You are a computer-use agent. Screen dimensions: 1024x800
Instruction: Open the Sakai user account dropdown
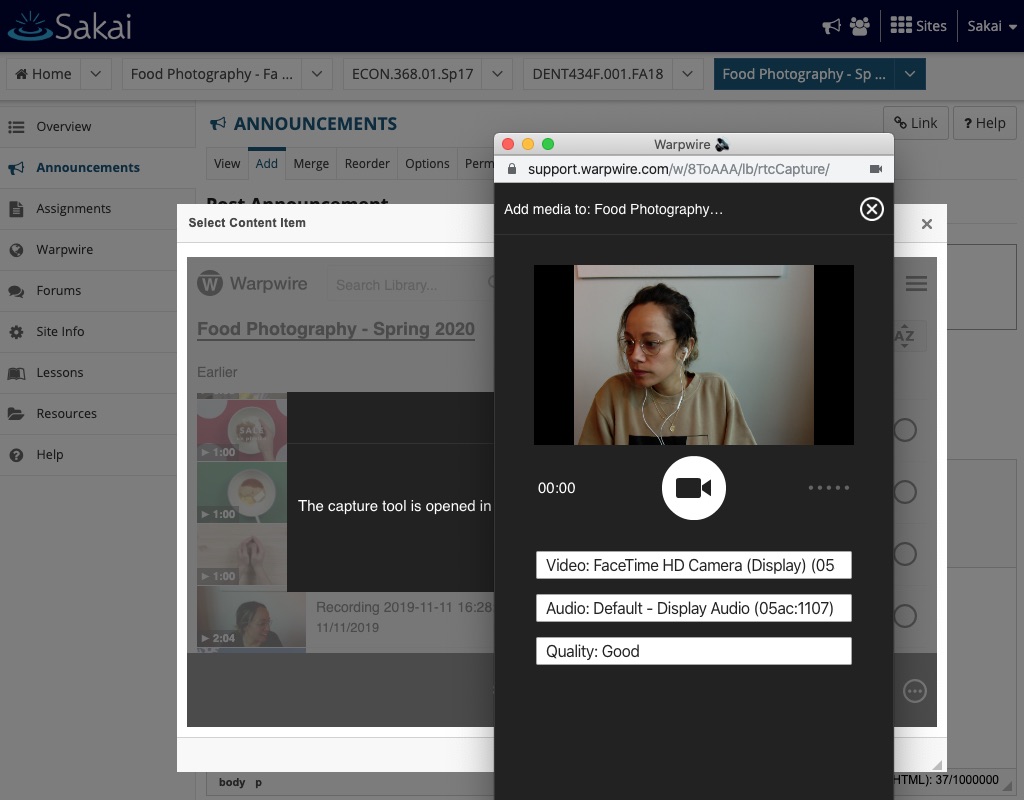tap(991, 26)
